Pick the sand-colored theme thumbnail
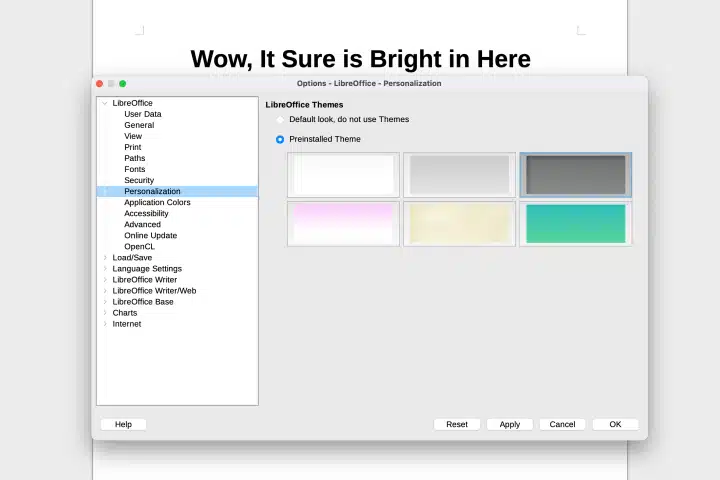Screen dimensions: 720x480 [x=459, y=223]
